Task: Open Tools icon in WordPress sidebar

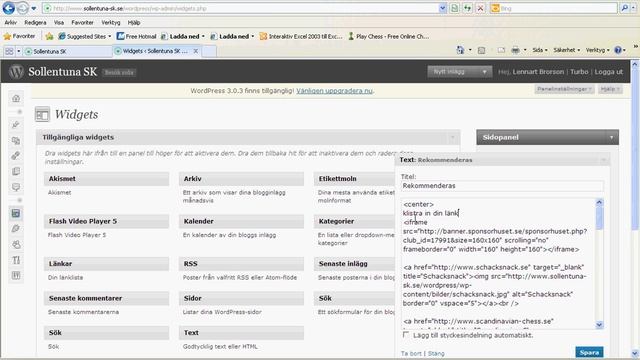Action: click(x=16, y=260)
